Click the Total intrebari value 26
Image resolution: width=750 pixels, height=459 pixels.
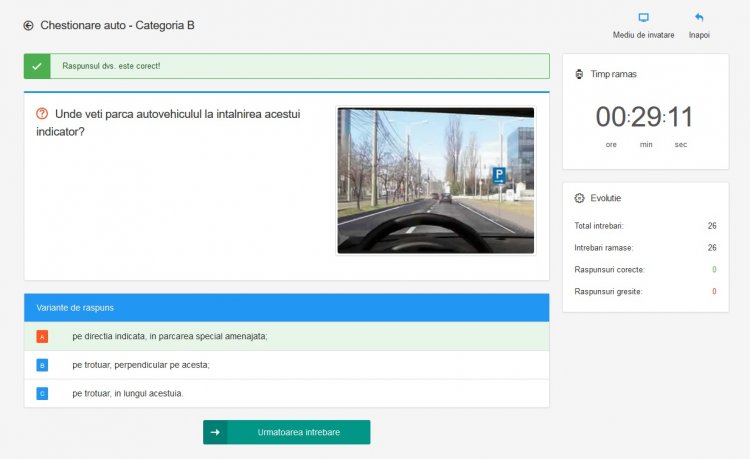[712, 226]
